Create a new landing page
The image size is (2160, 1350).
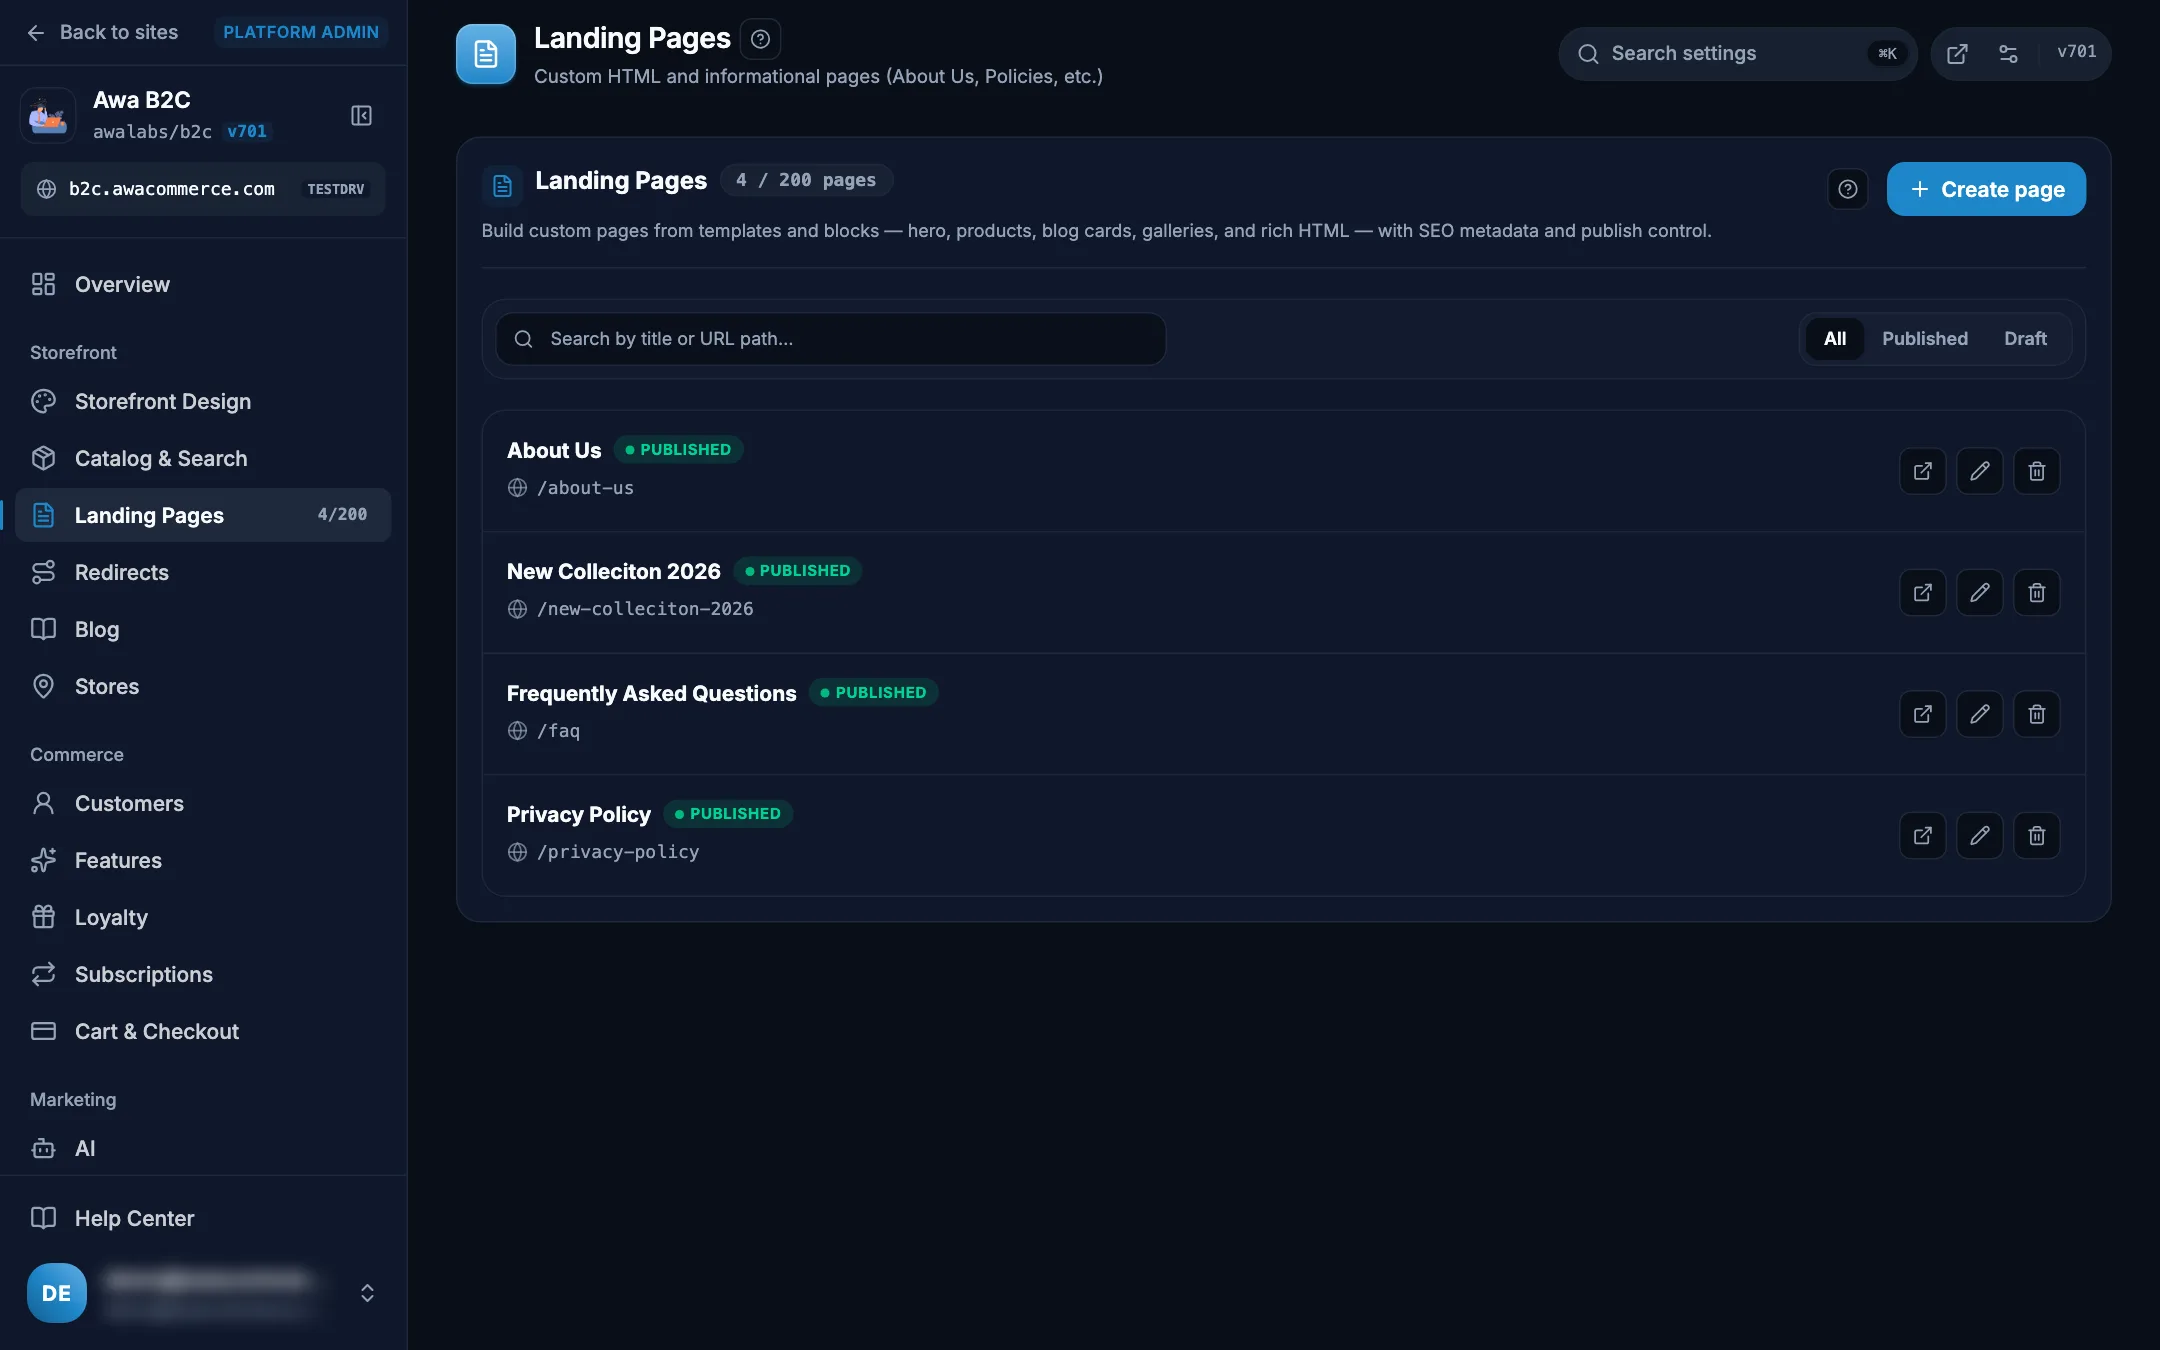click(1986, 189)
